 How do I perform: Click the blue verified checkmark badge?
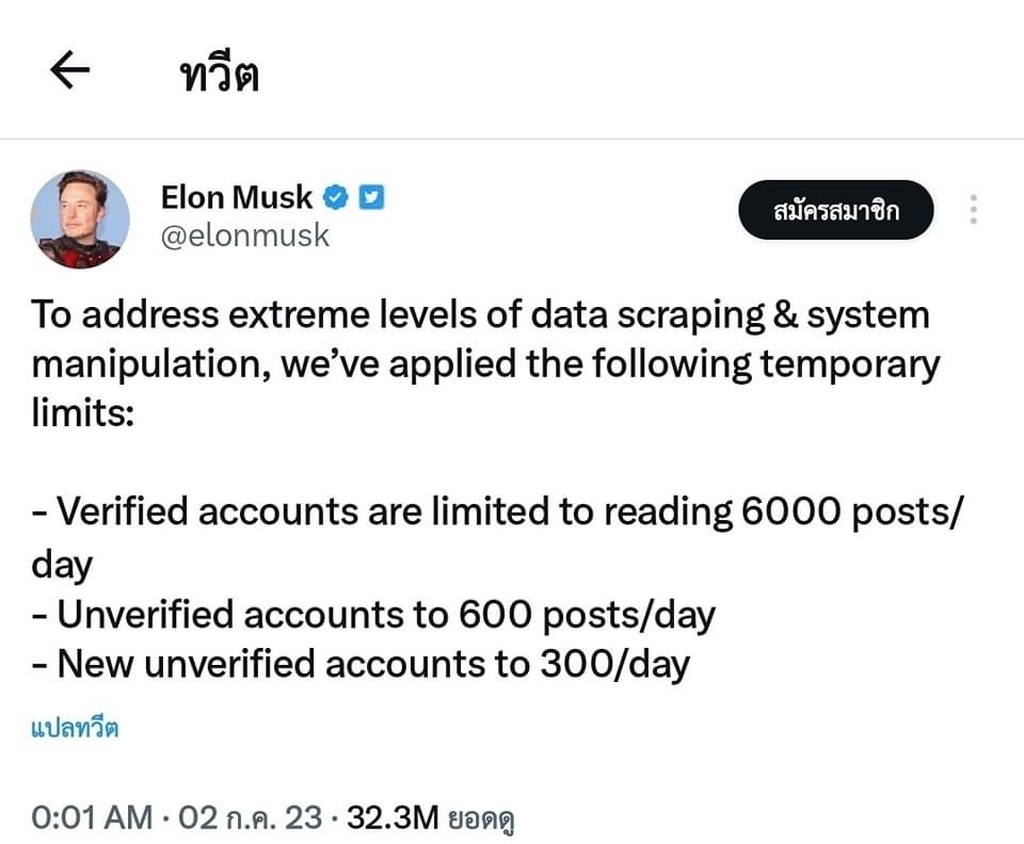coord(336,197)
